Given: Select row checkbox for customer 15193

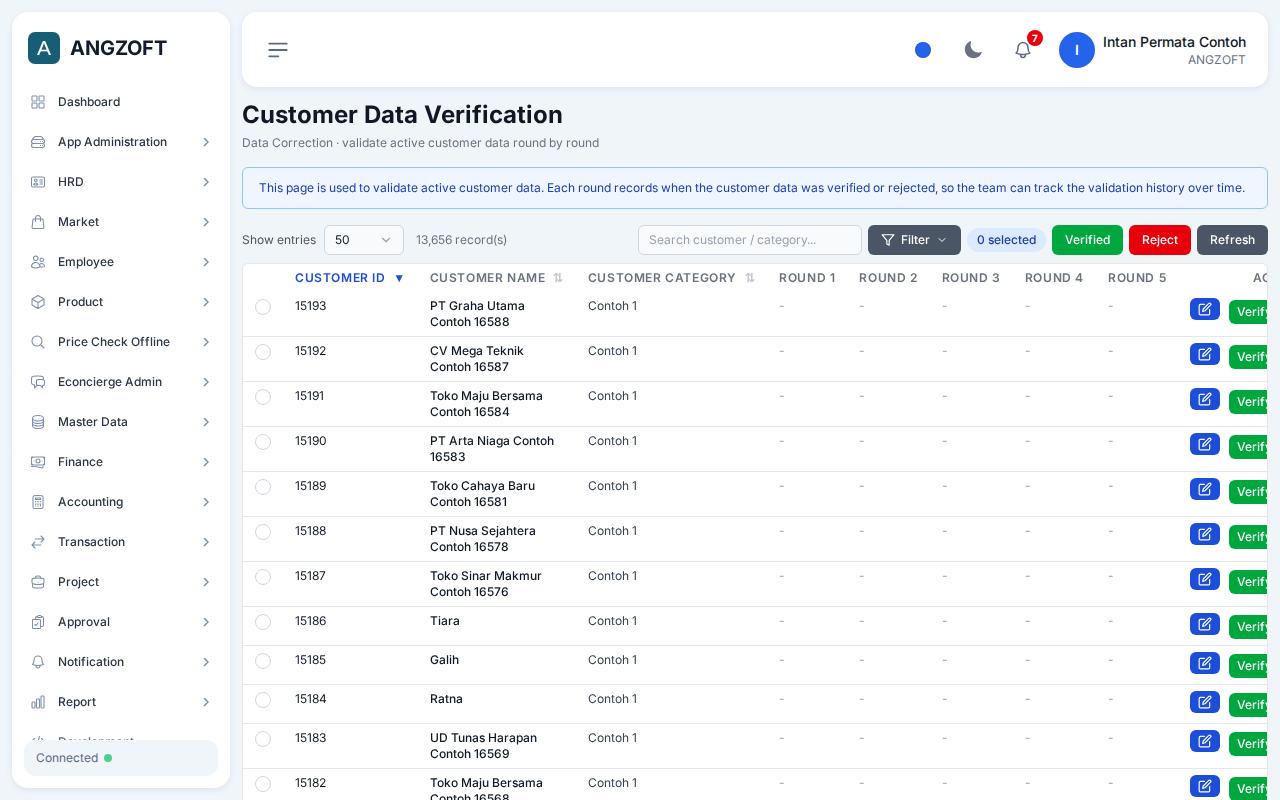Looking at the screenshot, I should coord(263,307).
